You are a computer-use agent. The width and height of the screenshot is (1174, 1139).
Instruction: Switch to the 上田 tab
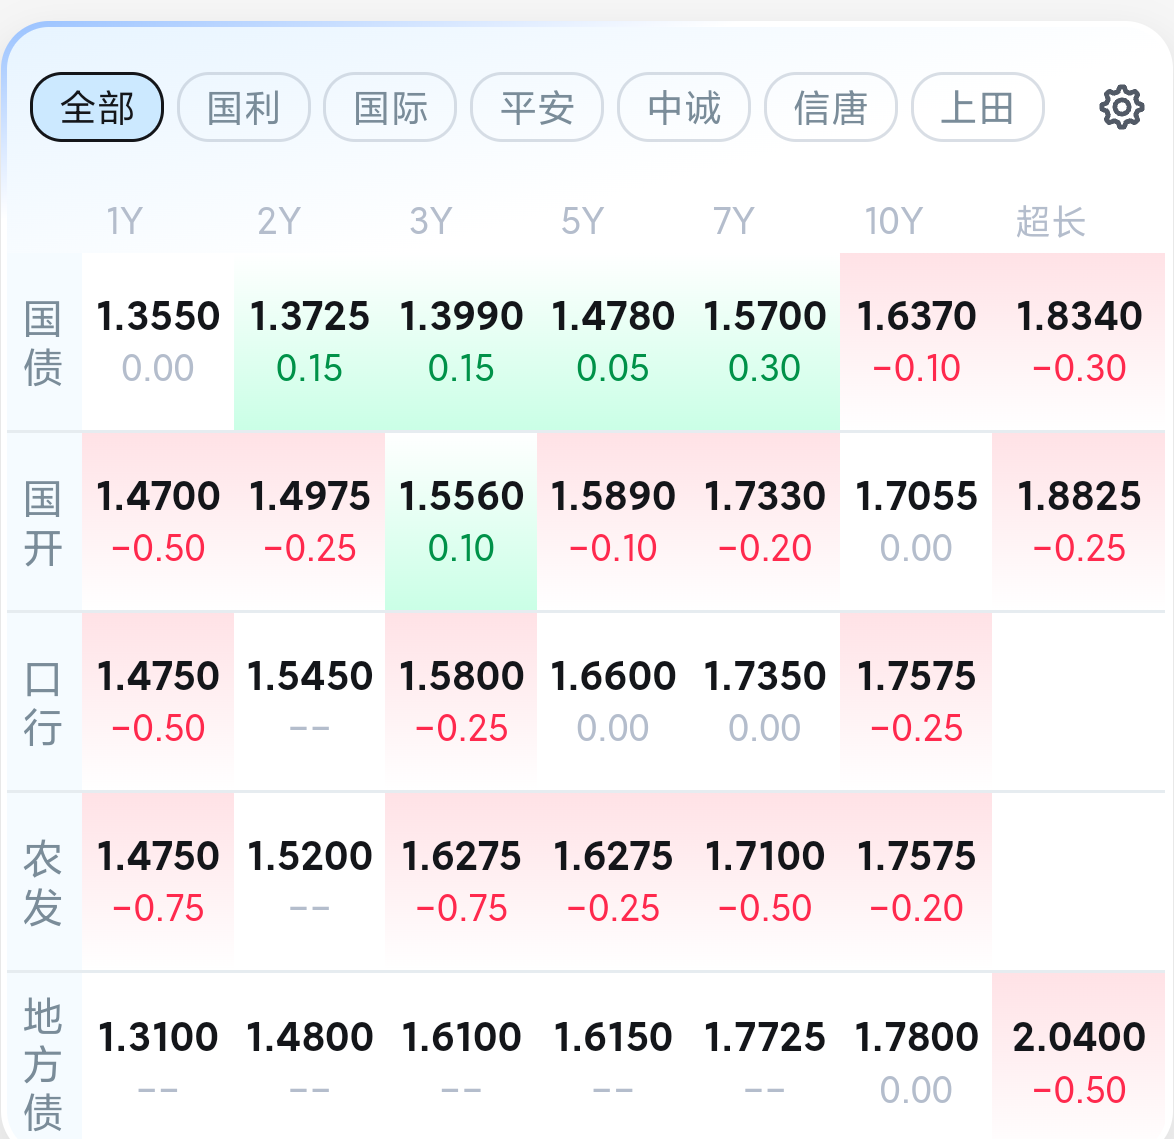pos(977,107)
